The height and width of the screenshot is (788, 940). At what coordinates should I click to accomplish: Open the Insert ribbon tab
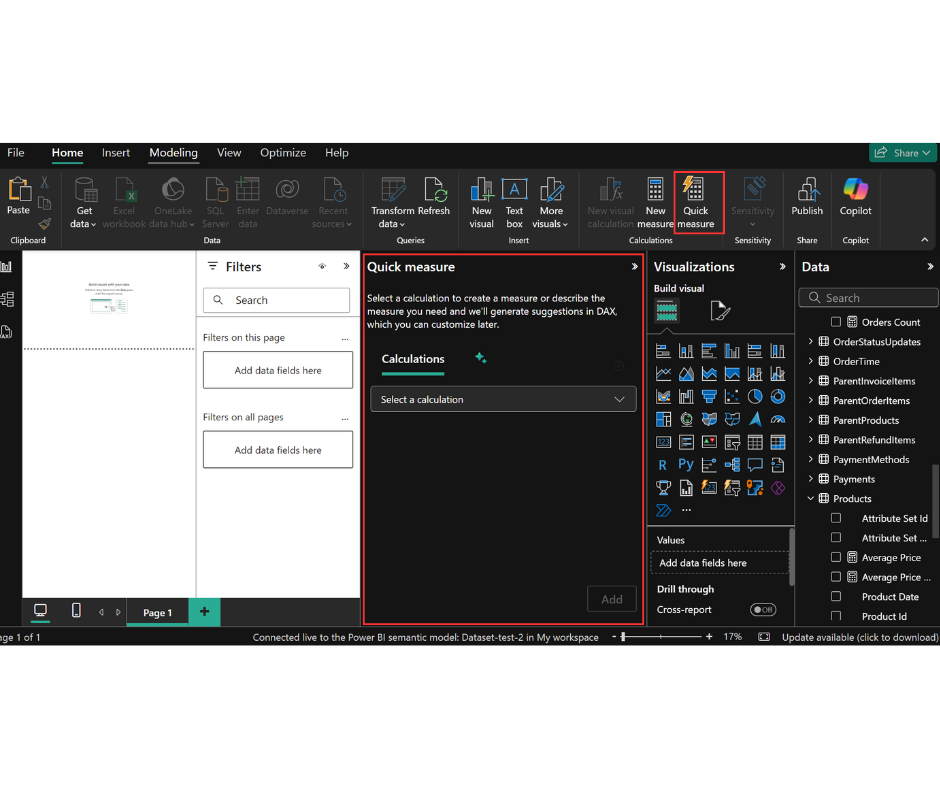coord(116,152)
